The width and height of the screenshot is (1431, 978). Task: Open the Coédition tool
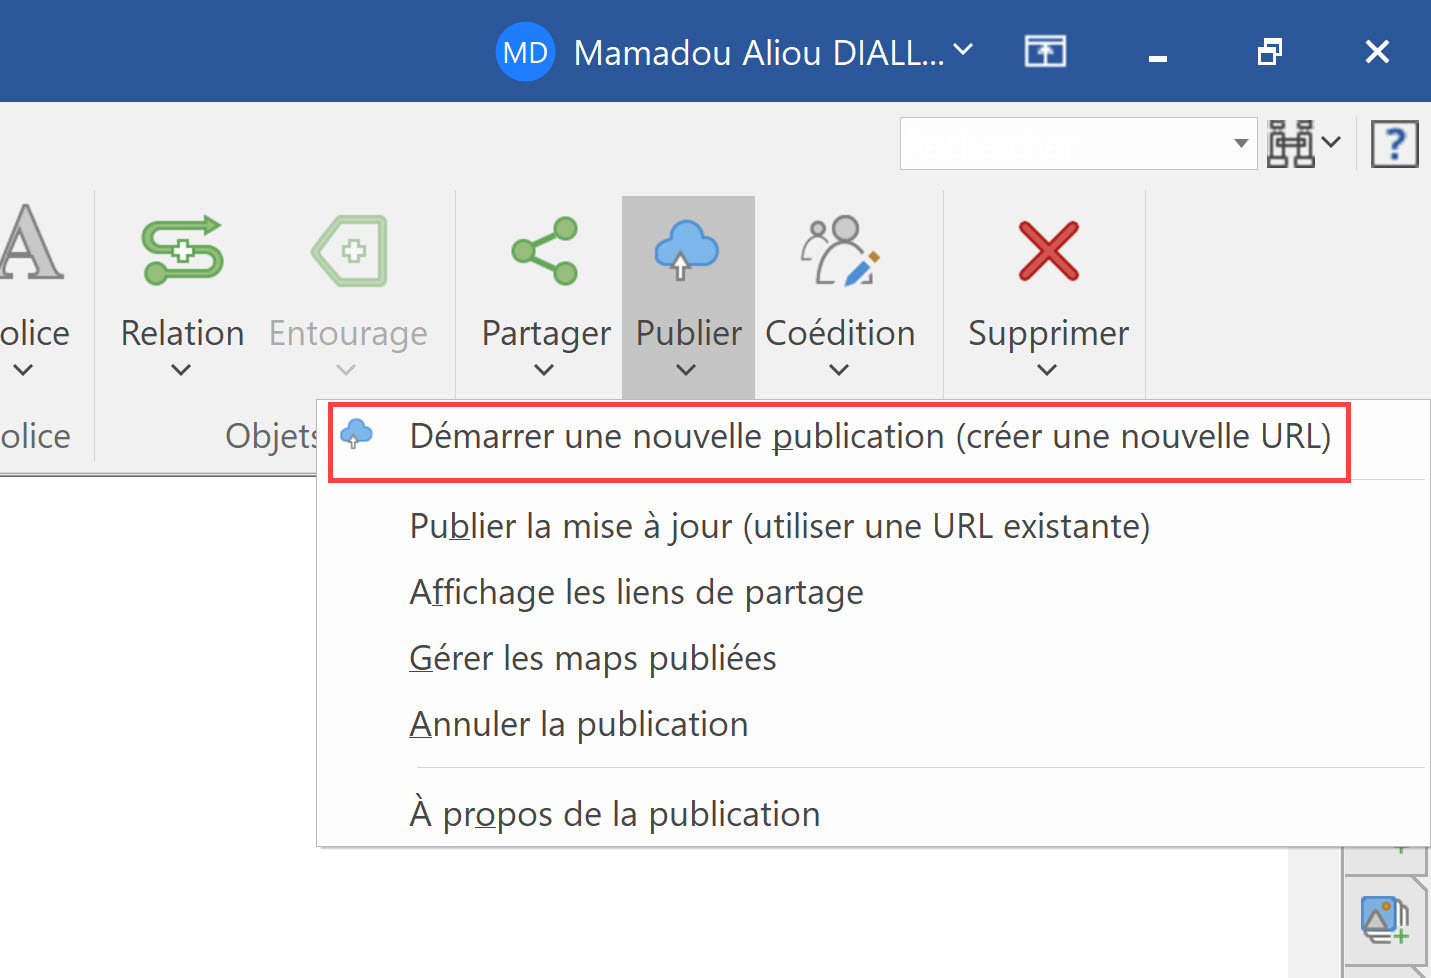coord(840,250)
